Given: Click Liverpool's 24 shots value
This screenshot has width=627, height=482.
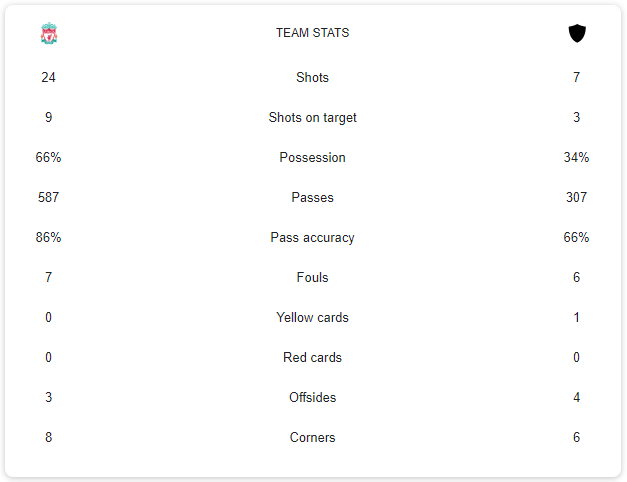Looking at the screenshot, I should (x=49, y=78).
